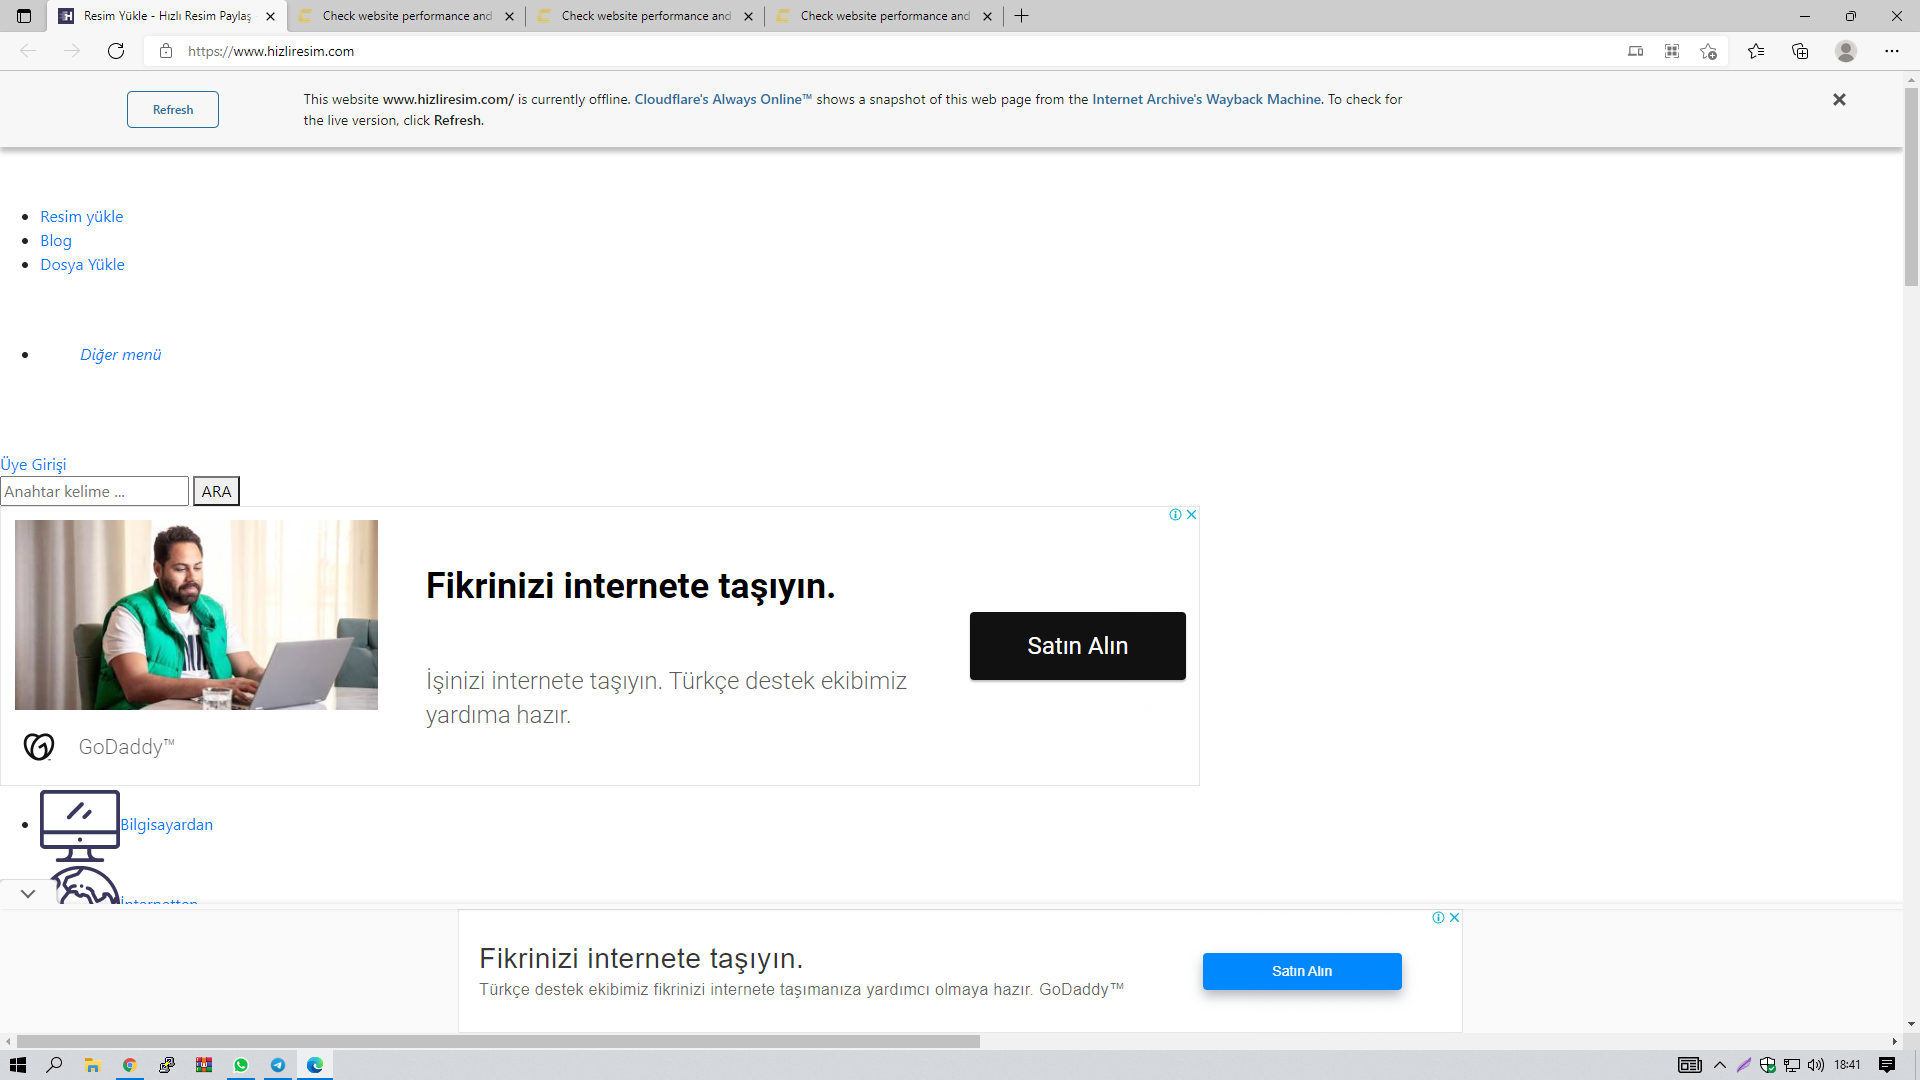Open Internet Archive's Wayback Machine link
1920x1080 pixels.
[x=1207, y=99]
